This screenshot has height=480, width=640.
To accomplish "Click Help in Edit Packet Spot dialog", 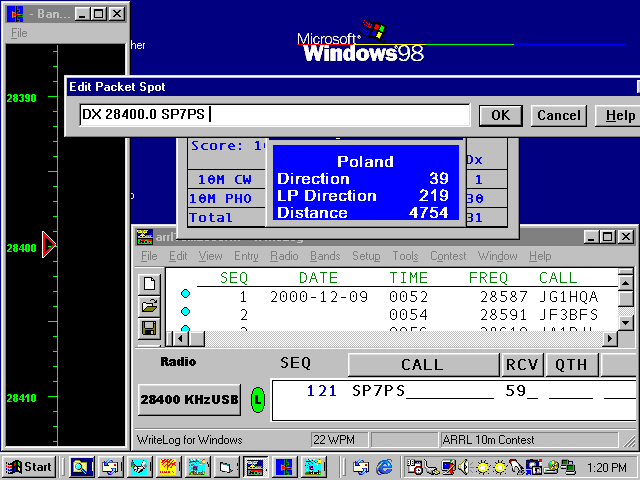I will click(620, 116).
